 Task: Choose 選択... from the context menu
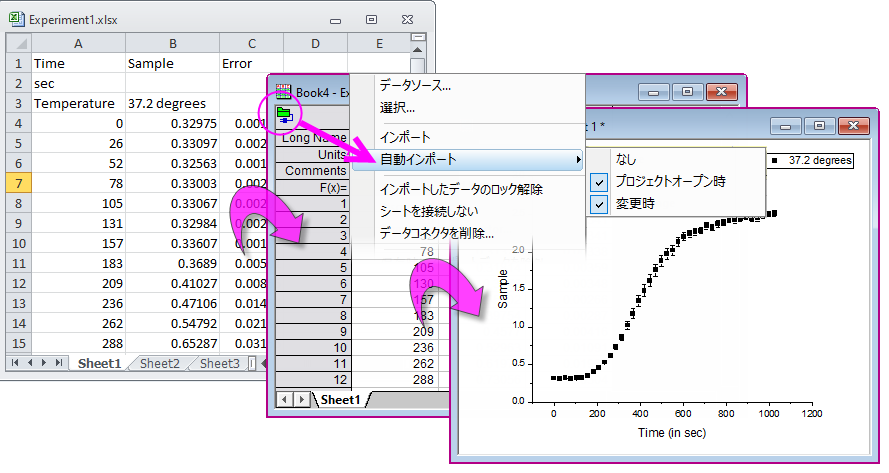397,108
